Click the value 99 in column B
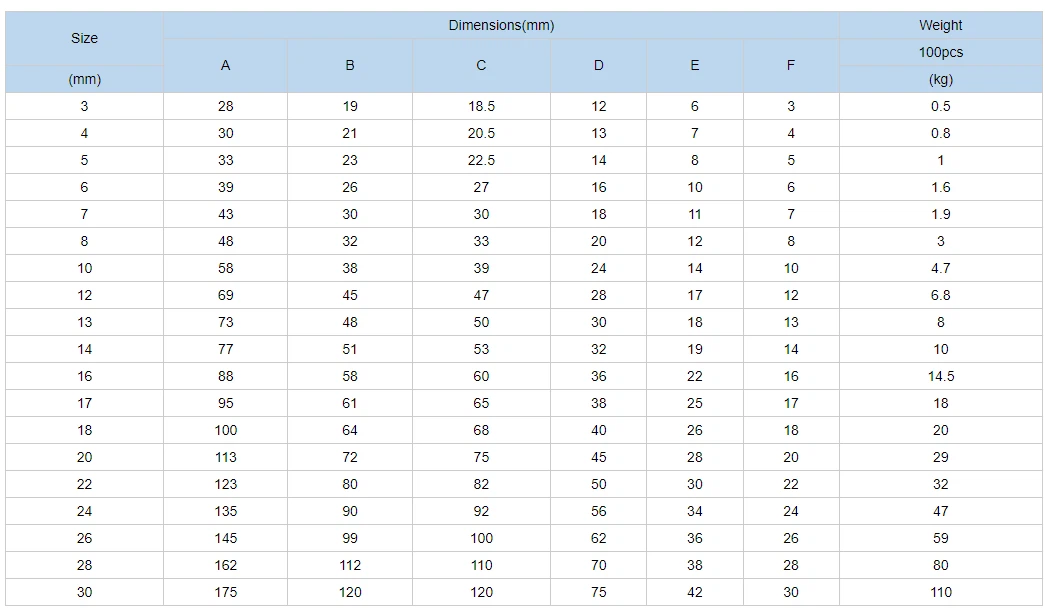This screenshot has height=611, width=1045. point(350,538)
